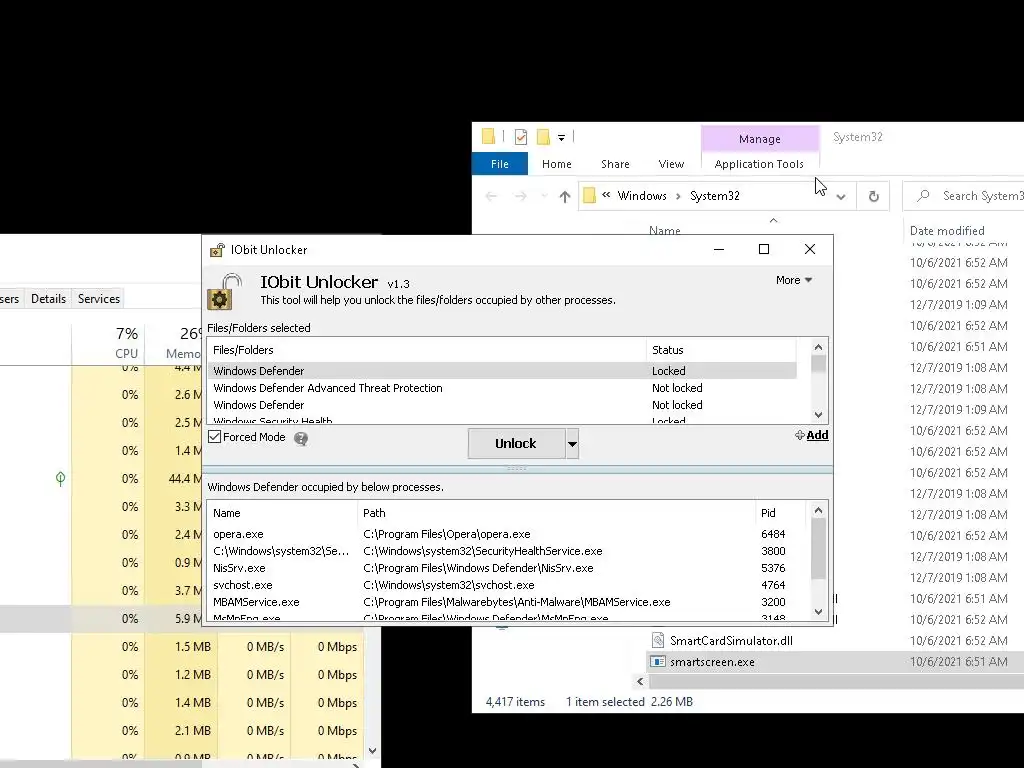Click the Properties quick access icon
Image resolution: width=1024 pixels, height=768 pixels.
520,136
